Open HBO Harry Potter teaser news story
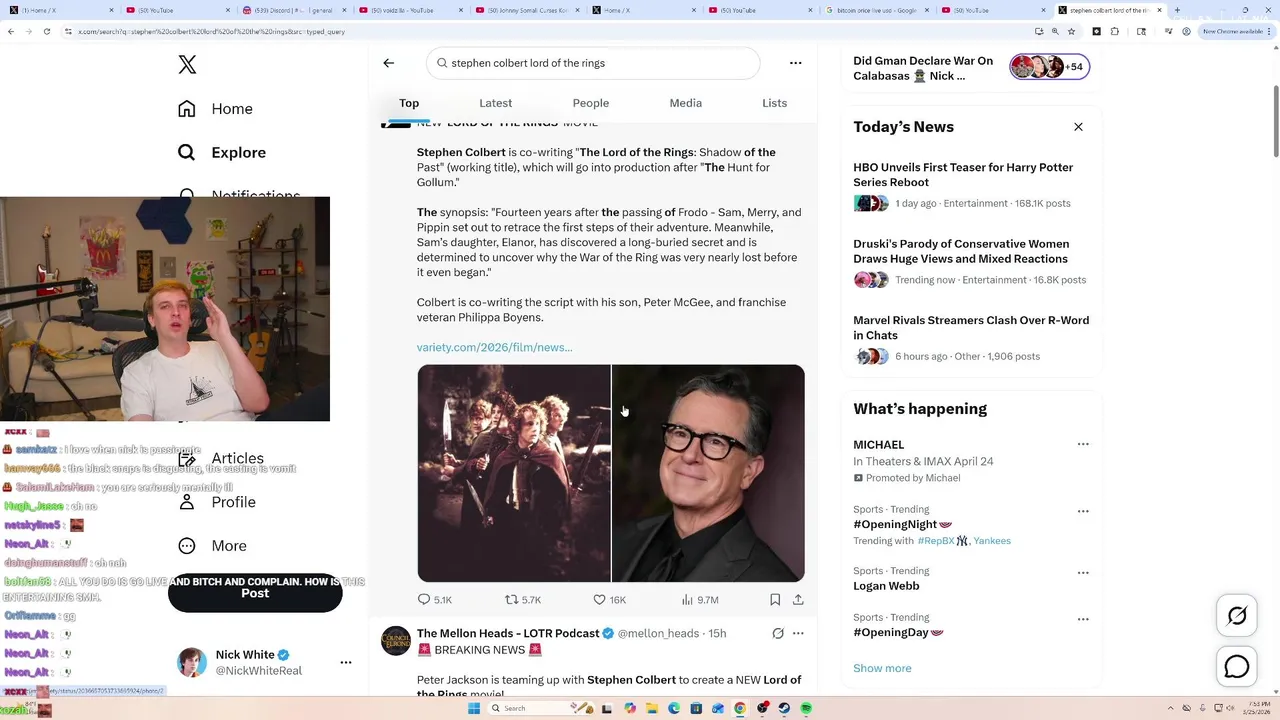The width and height of the screenshot is (1280, 720). [971, 185]
